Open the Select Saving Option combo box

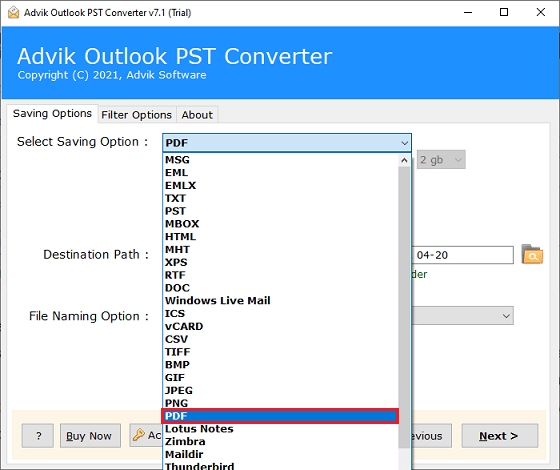pos(287,143)
